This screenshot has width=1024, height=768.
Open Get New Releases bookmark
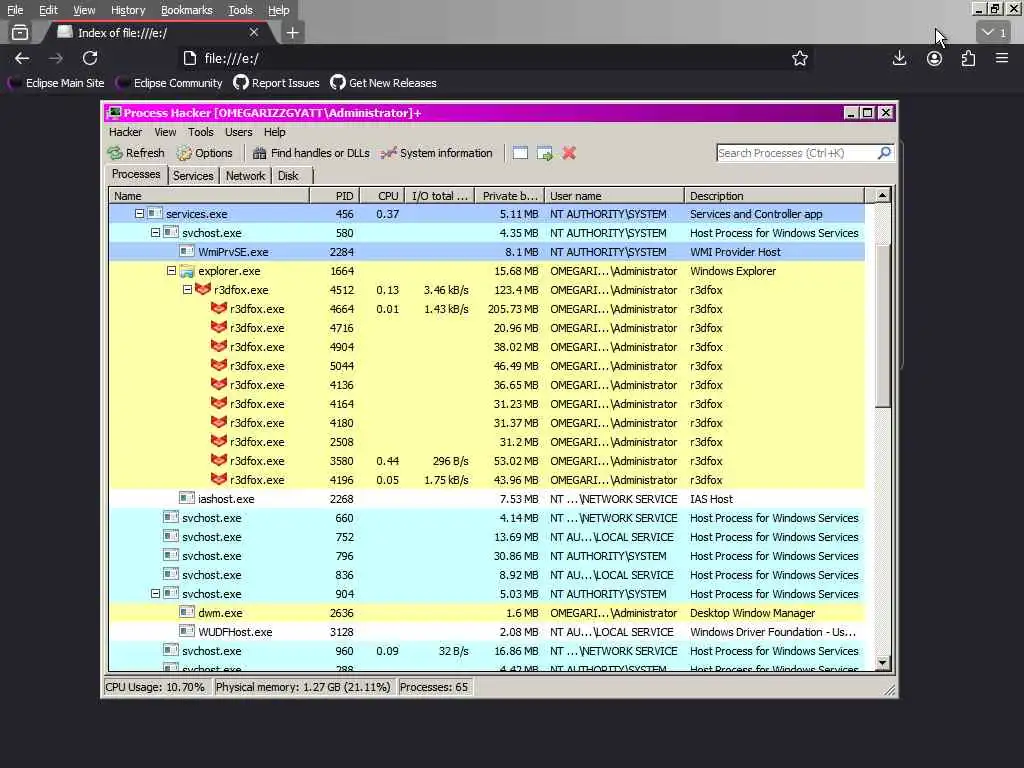[383, 83]
